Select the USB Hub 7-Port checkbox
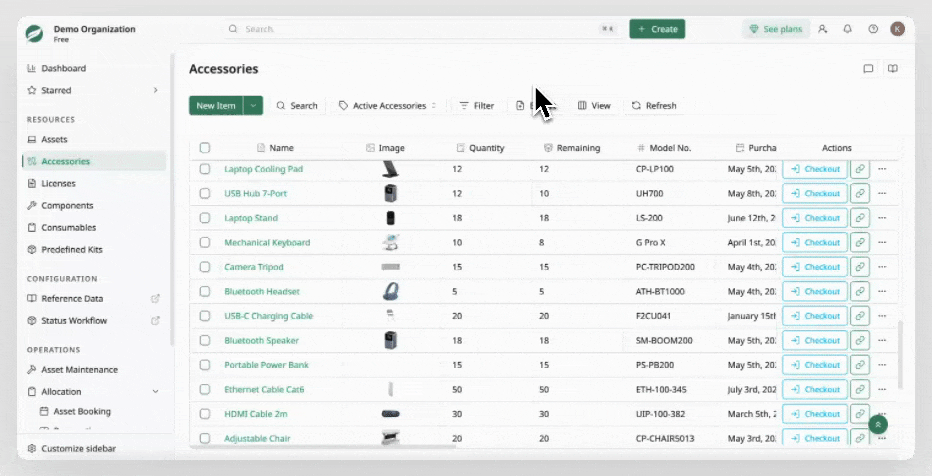 (205, 193)
